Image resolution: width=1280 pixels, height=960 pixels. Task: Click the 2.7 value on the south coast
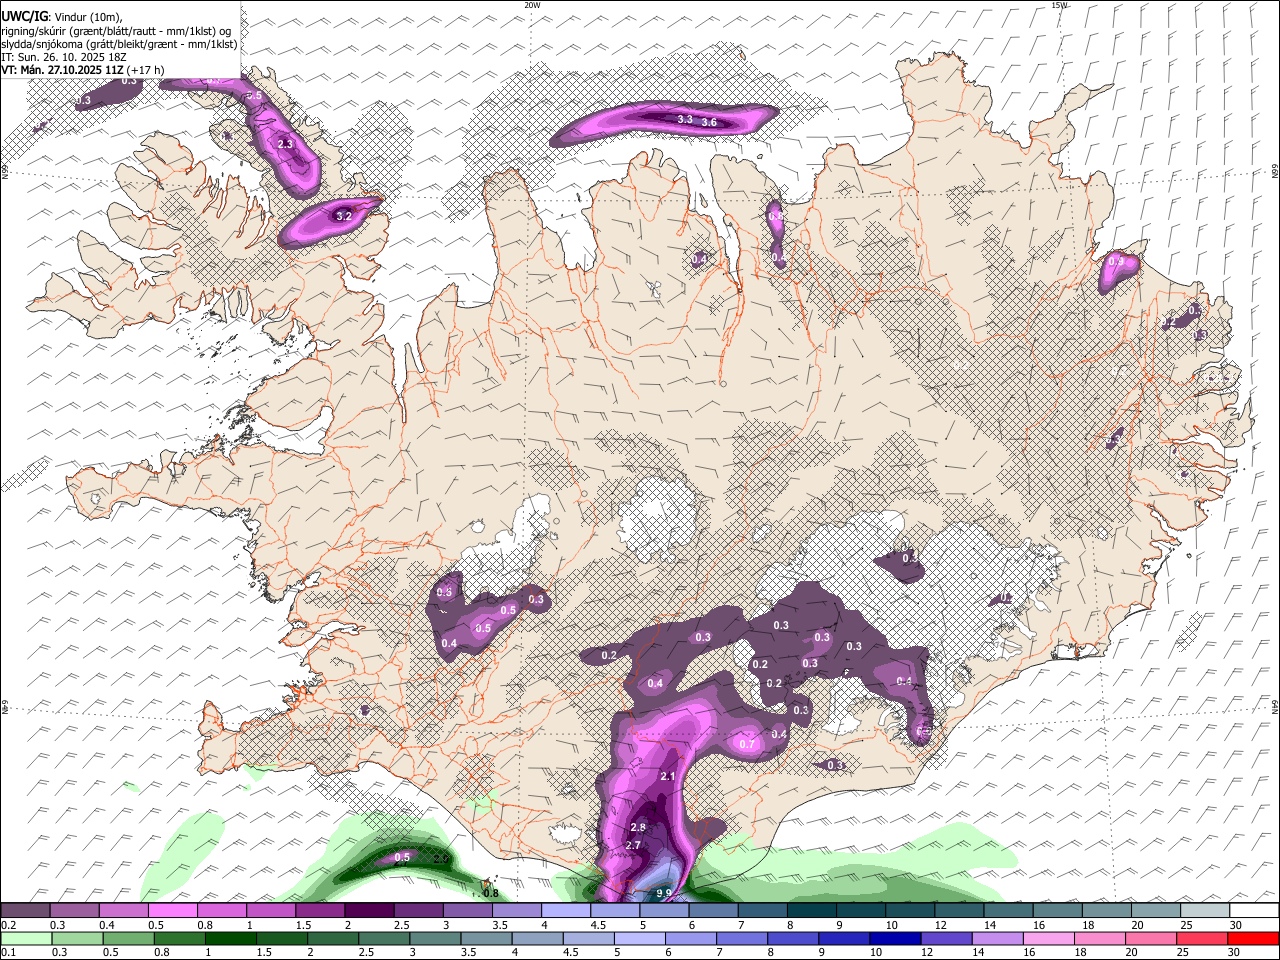click(633, 846)
